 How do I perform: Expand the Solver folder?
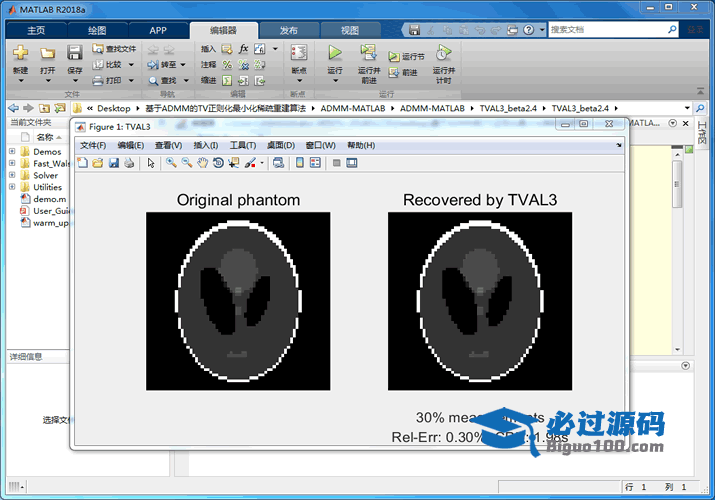(12, 175)
